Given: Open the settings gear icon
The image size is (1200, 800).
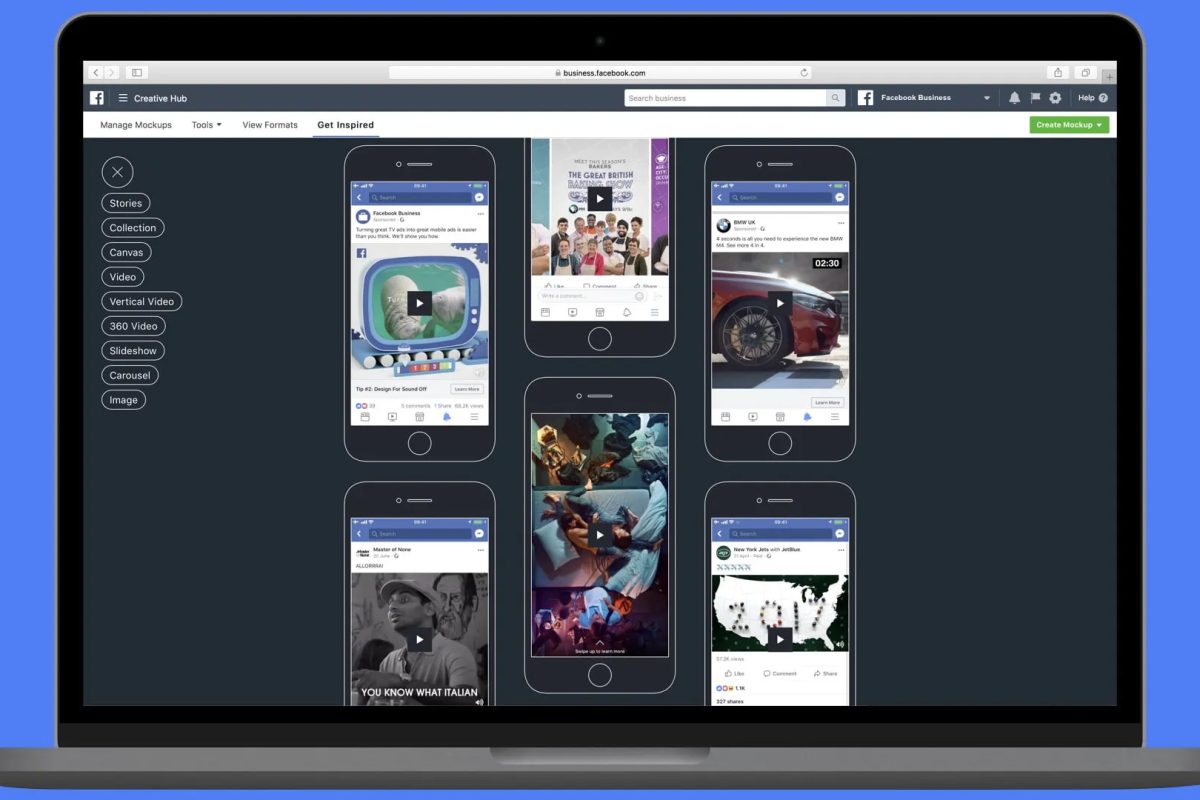Looking at the screenshot, I should click(1055, 98).
